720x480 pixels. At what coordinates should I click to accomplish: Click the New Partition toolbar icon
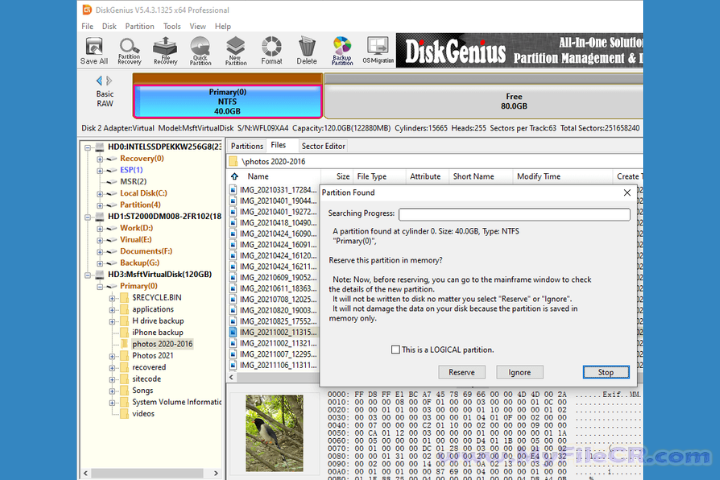pos(236,51)
